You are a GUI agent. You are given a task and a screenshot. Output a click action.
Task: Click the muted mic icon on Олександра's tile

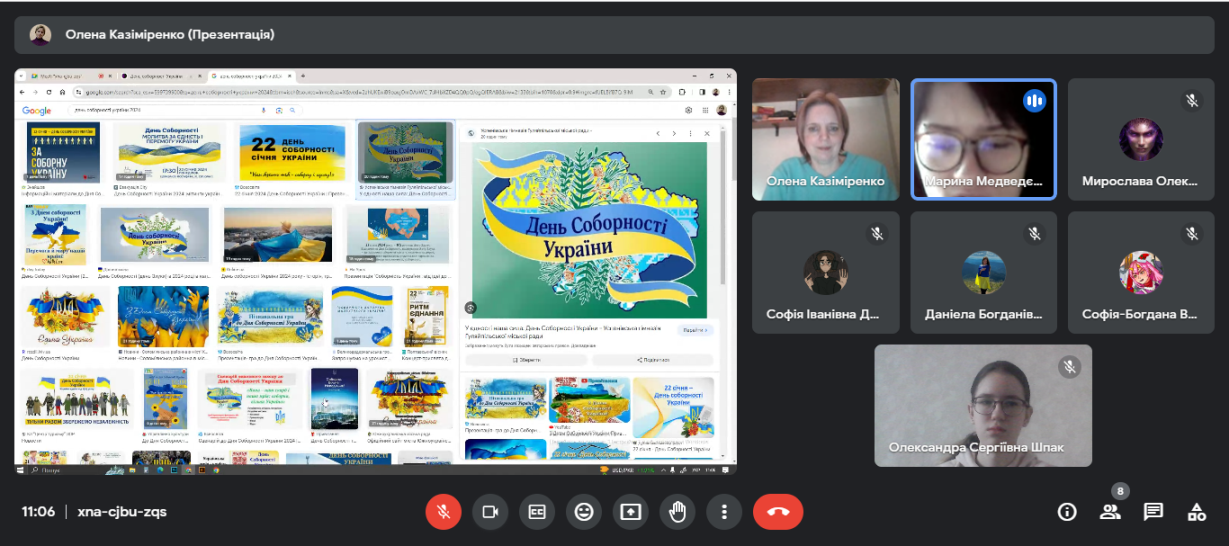coord(1069,367)
